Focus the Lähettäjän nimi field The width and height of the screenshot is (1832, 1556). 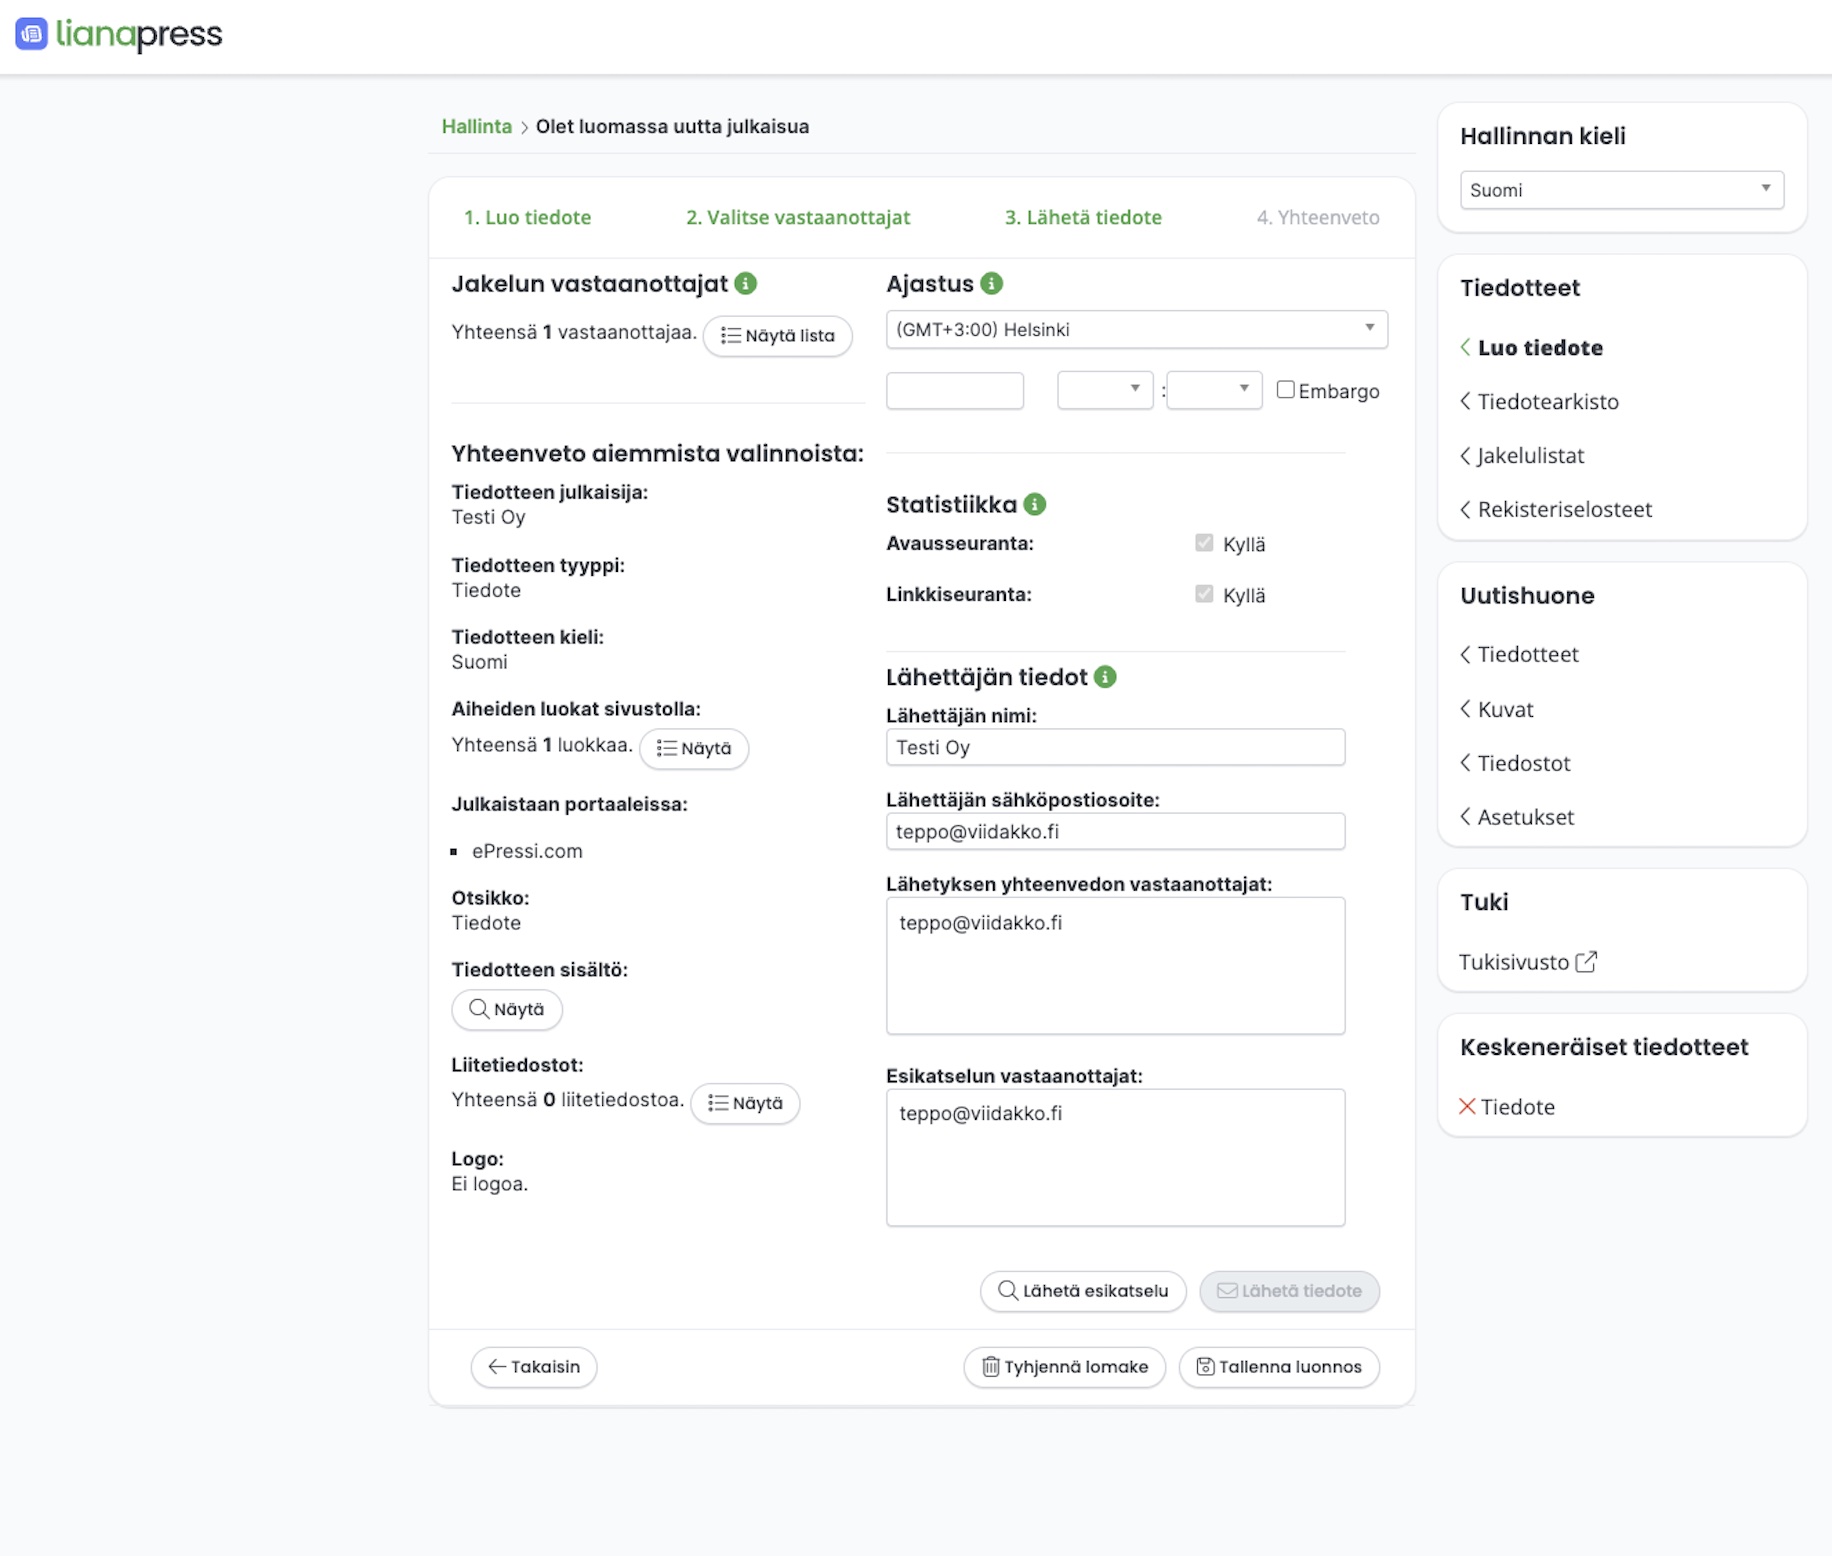1116,747
